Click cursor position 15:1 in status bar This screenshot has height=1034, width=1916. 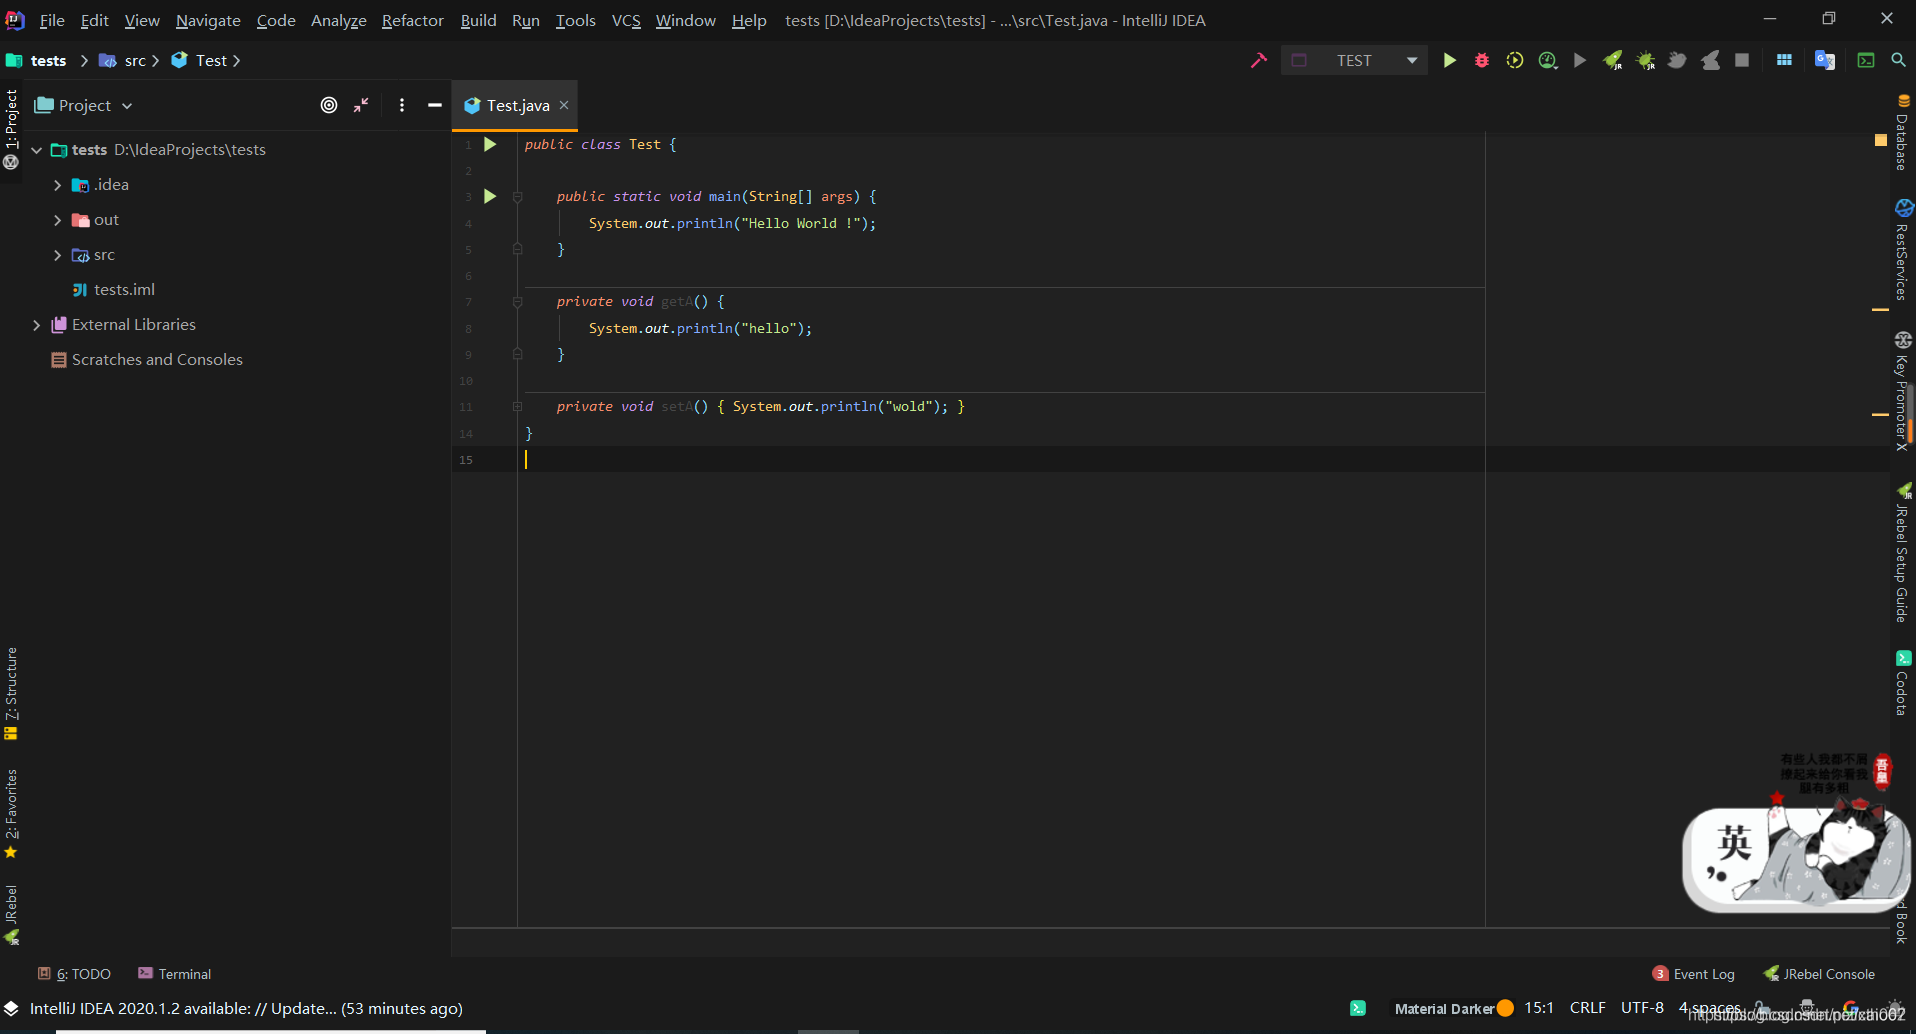pos(1539,1008)
